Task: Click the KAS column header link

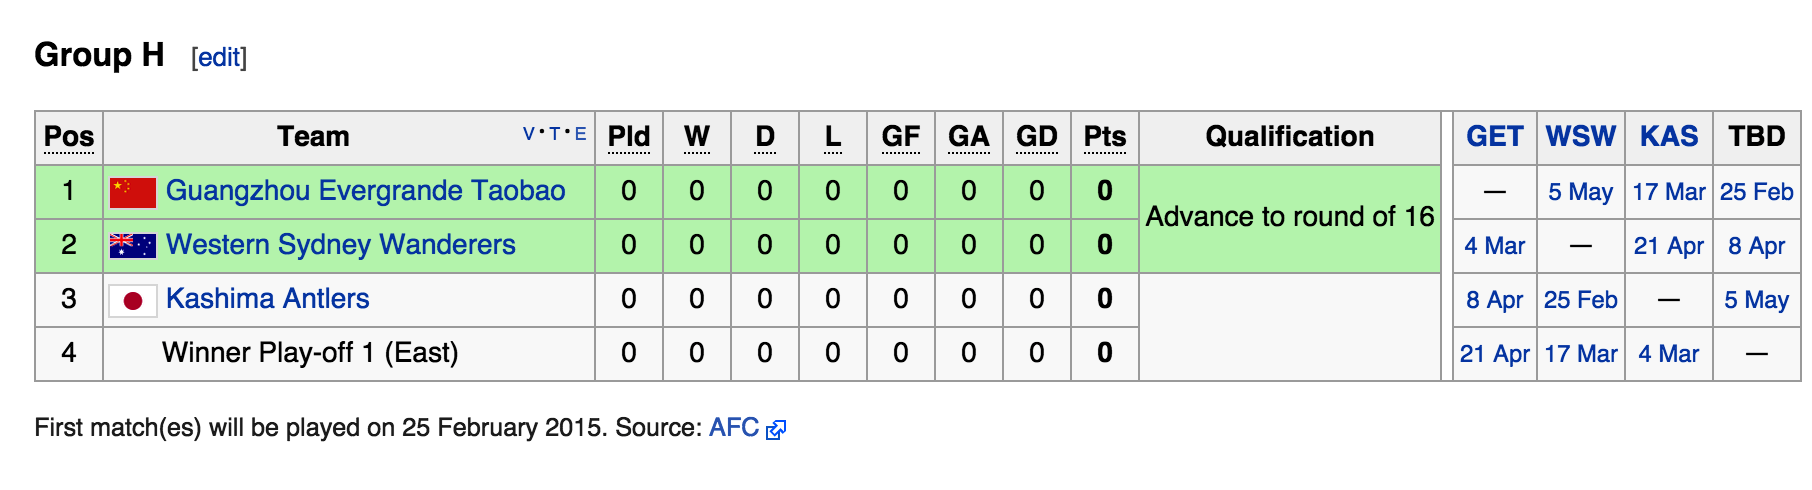Action: coord(1668,137)
